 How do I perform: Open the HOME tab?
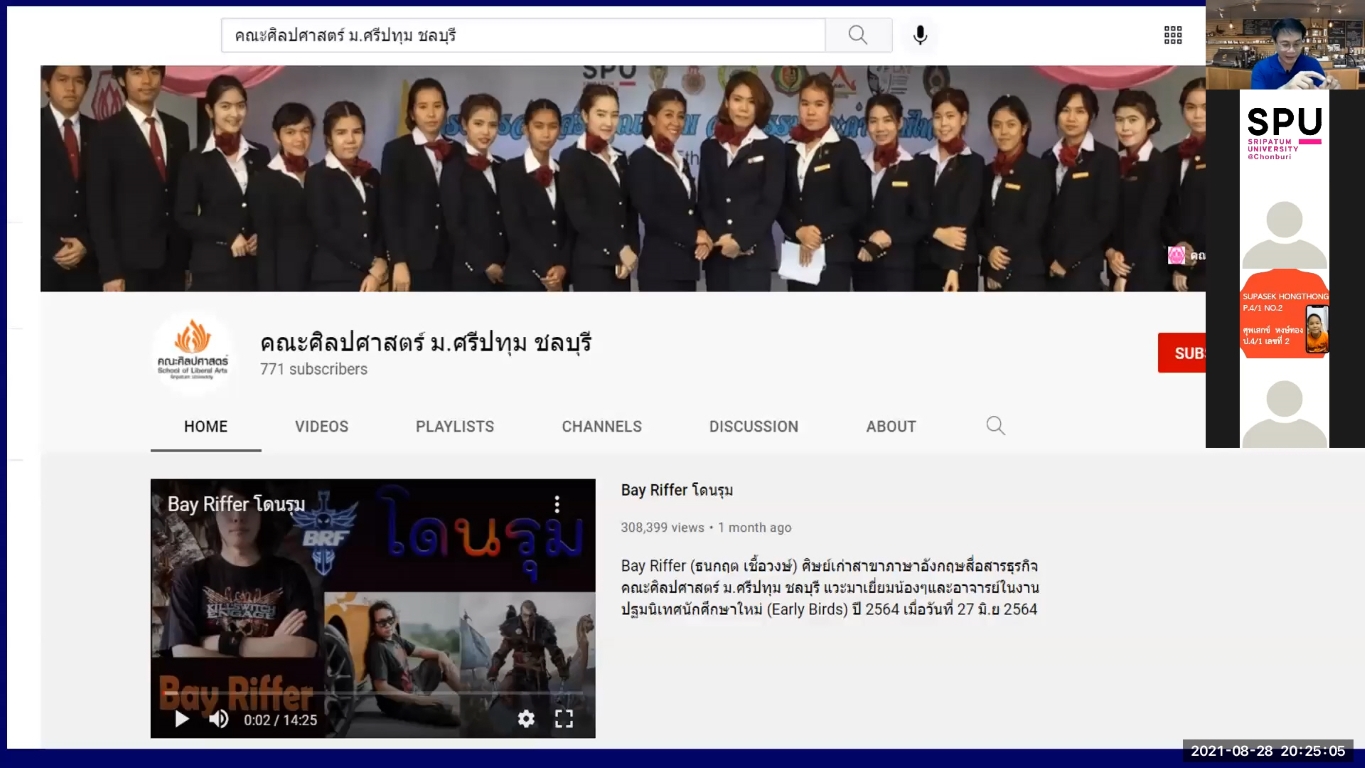click(206, 426)
